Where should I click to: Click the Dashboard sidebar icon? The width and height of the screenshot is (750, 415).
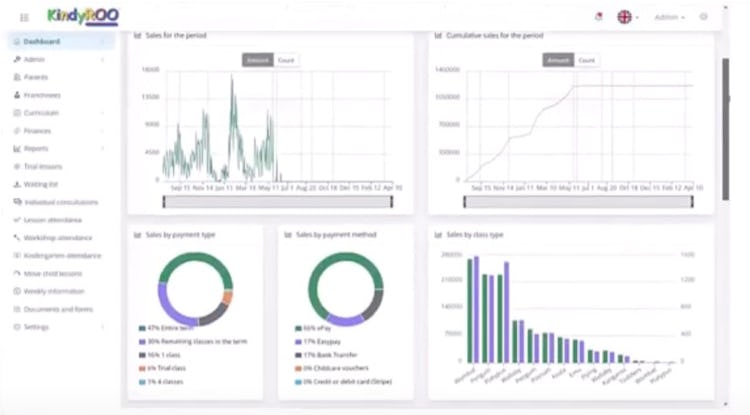tap(17, 42)
